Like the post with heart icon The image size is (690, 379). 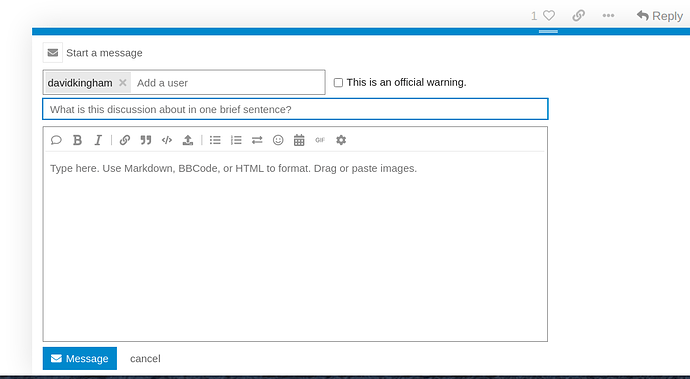coord(549,16)
